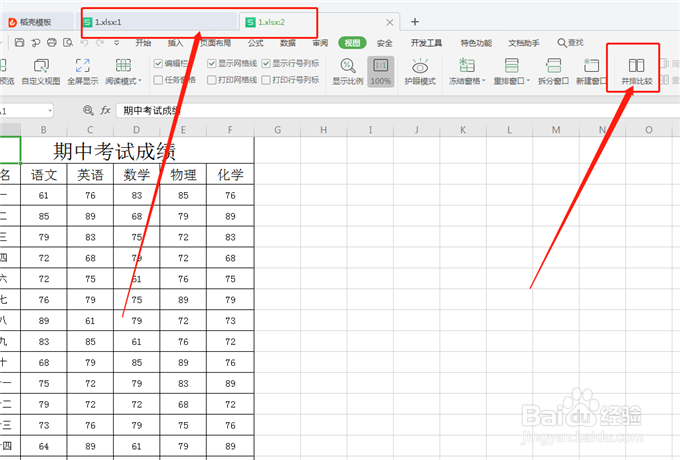Select column header B
The height and width of the screenshot is (460, 680).
click(44, 130)
